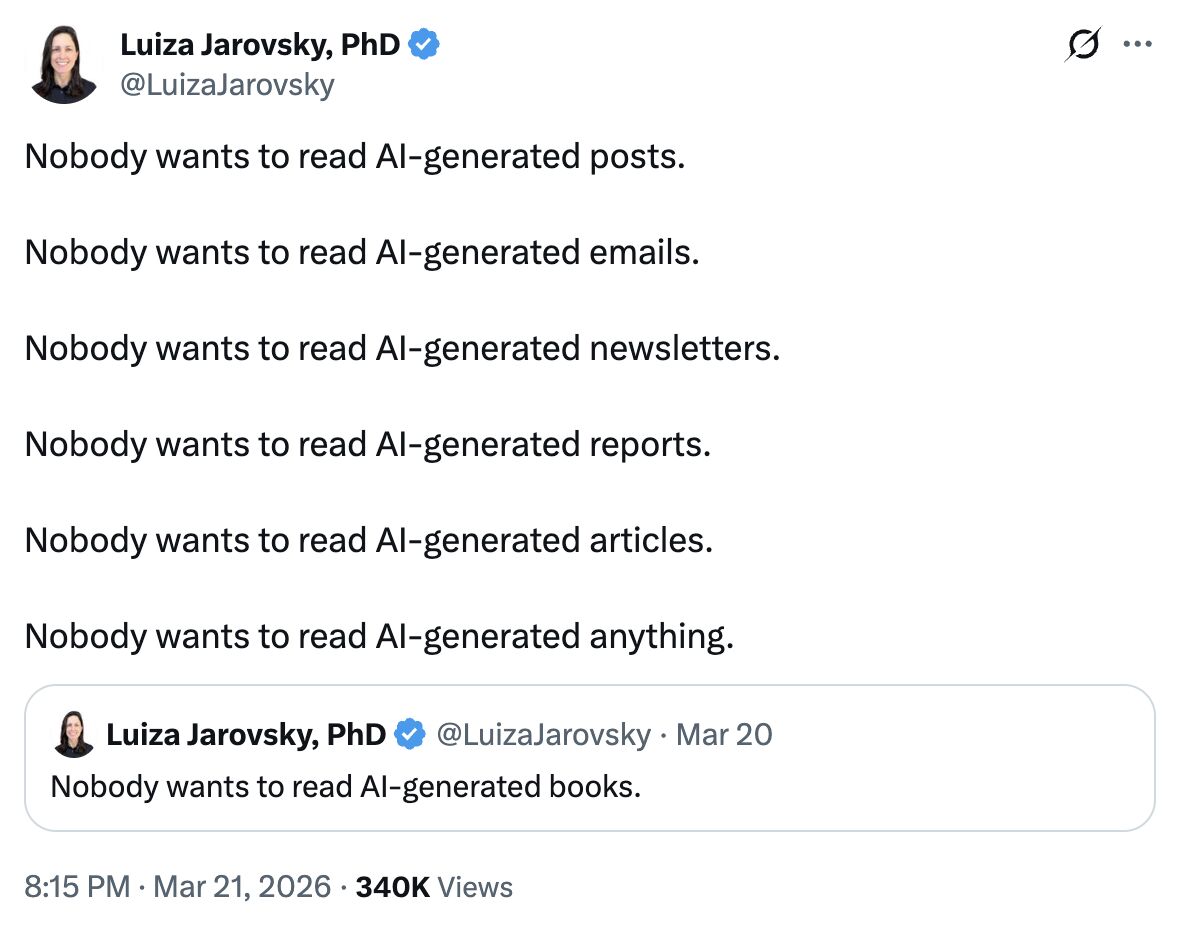The image size is (1180, 930).
Task: Click the @LuizaJarovsky handle under the author name
Action: click(227, 85)
